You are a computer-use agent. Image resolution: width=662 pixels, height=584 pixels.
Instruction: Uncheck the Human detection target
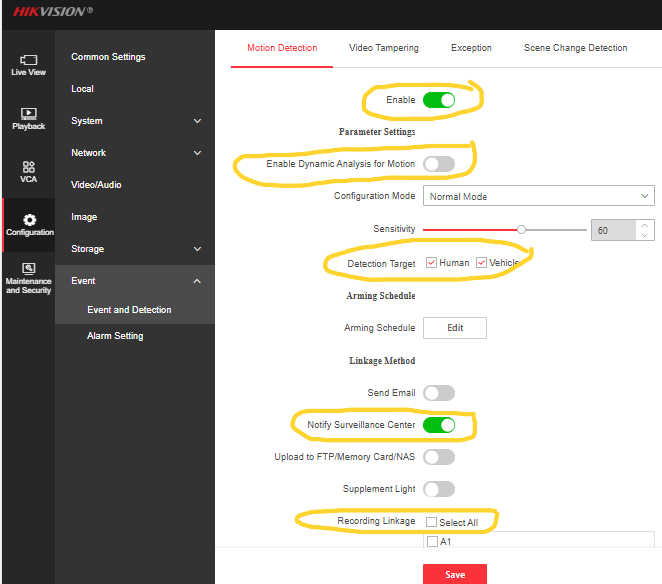tap(432, 263)
